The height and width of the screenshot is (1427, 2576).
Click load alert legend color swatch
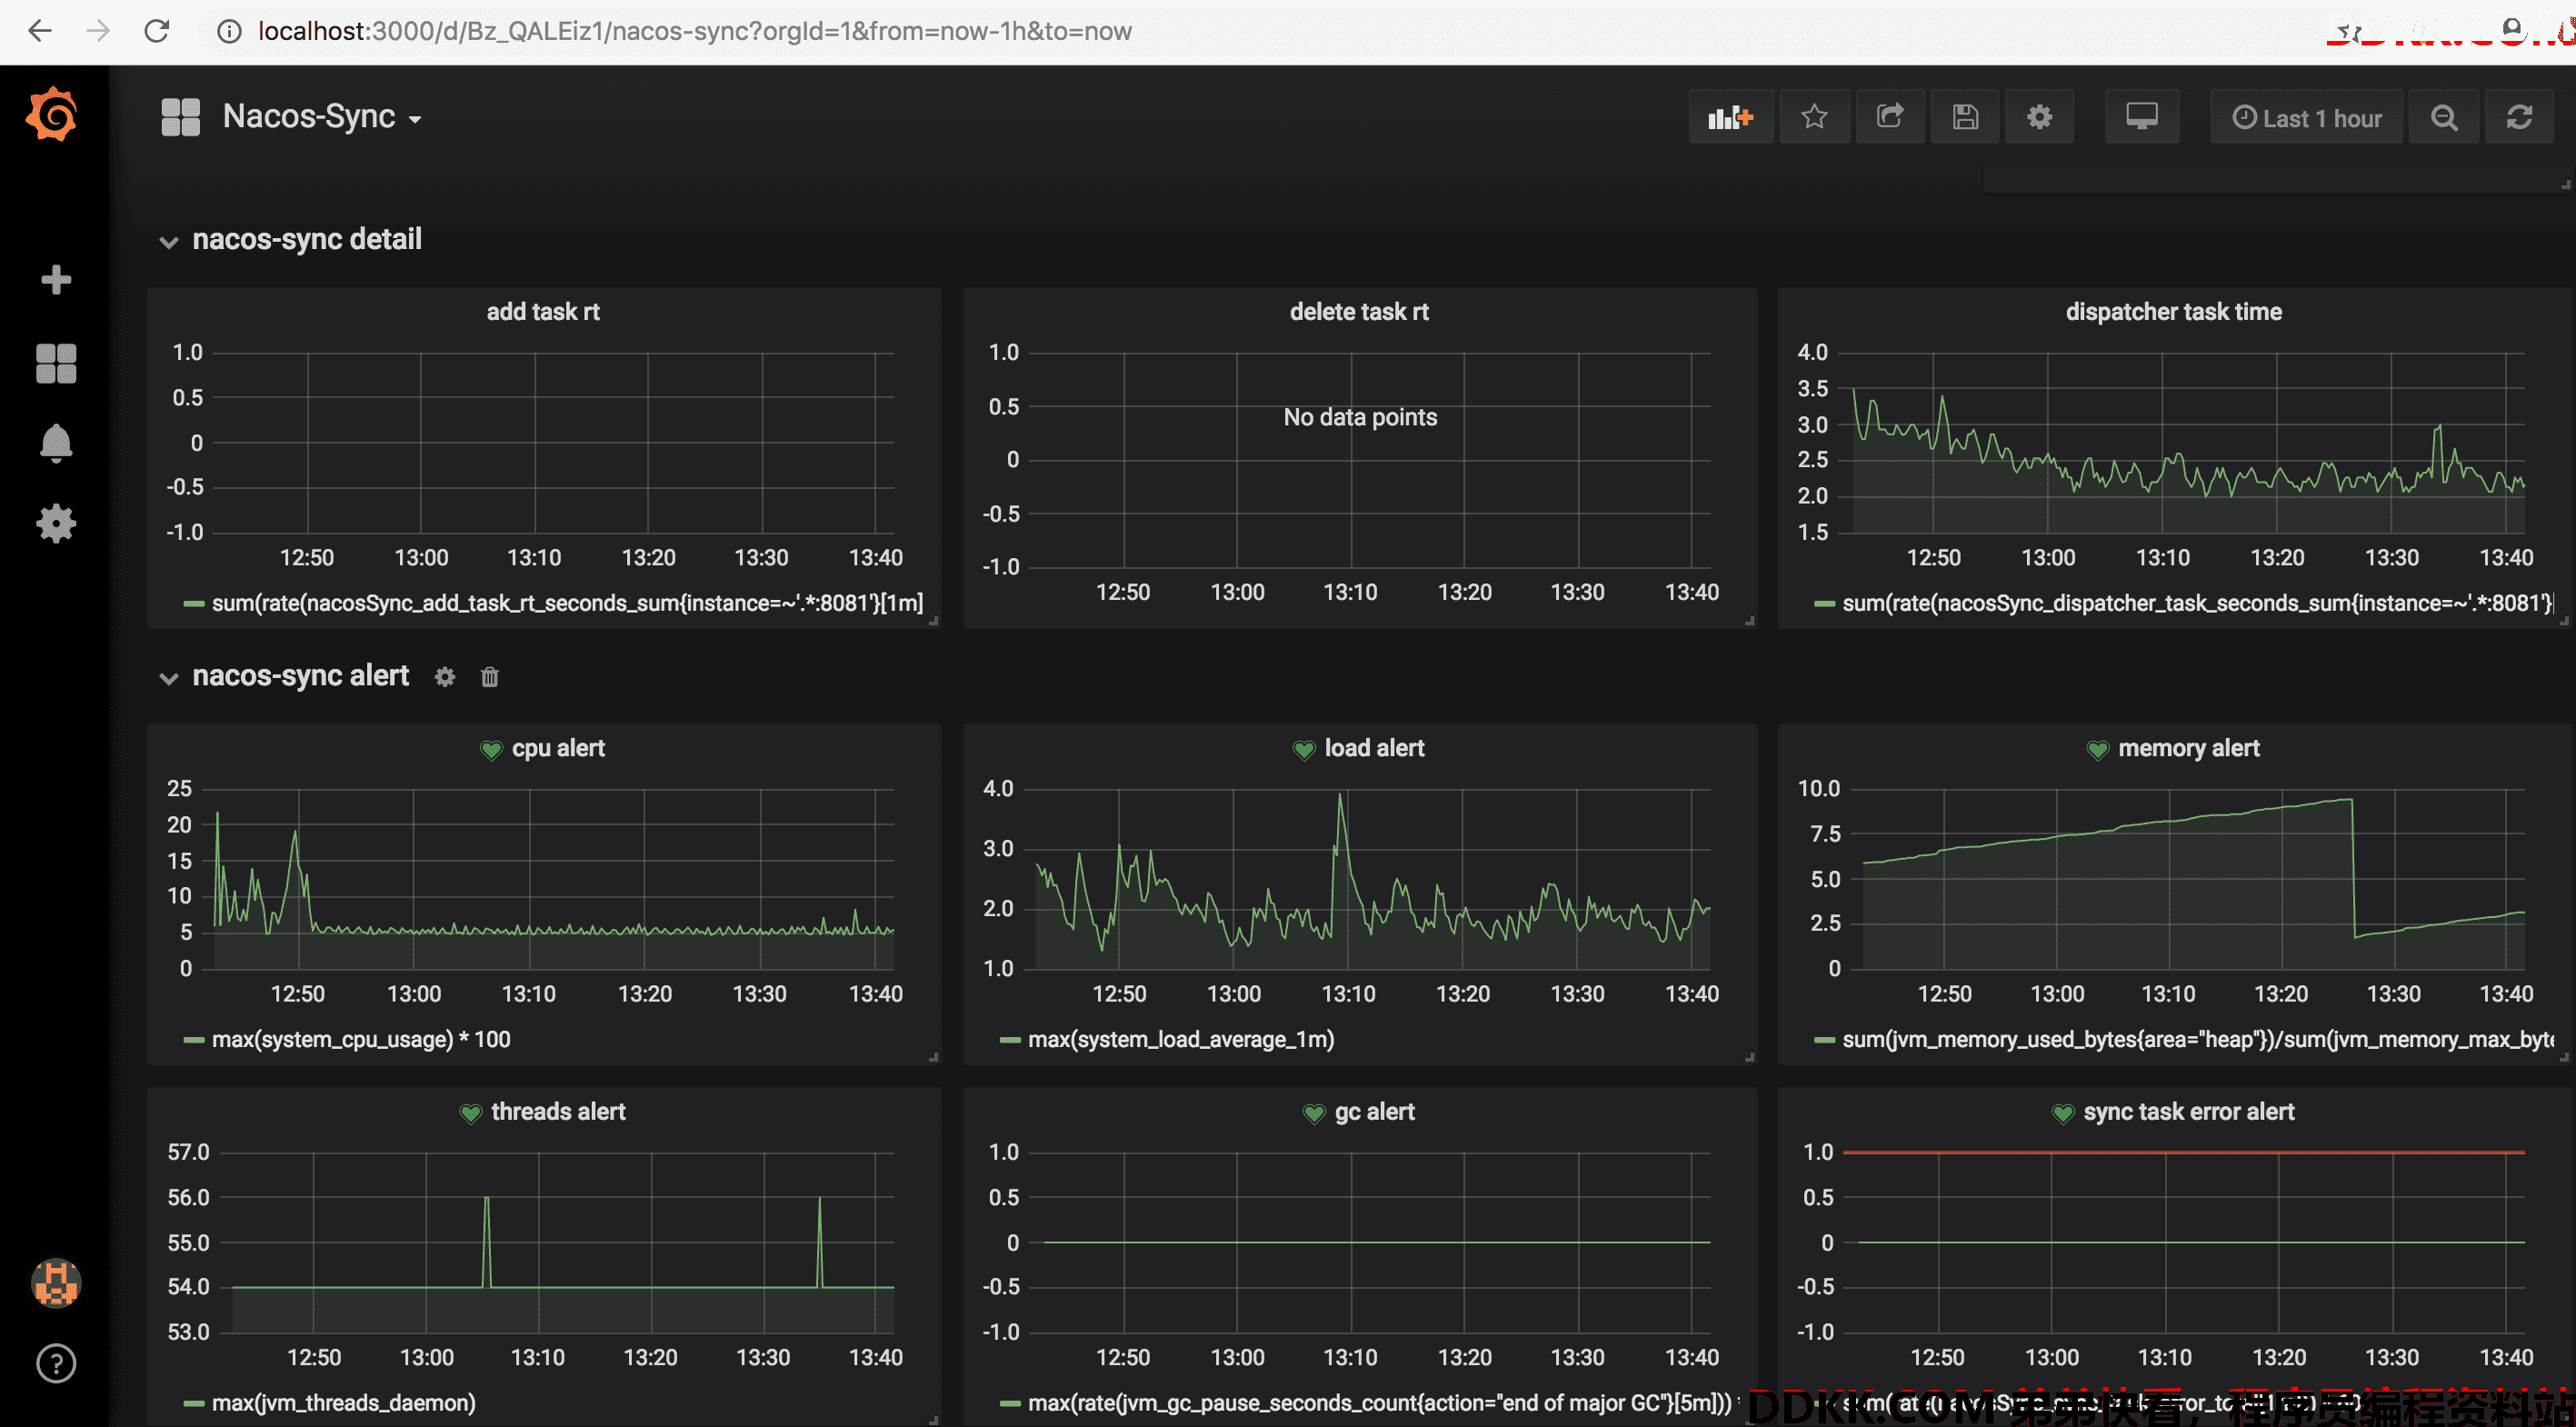tap(1010, 1040)
